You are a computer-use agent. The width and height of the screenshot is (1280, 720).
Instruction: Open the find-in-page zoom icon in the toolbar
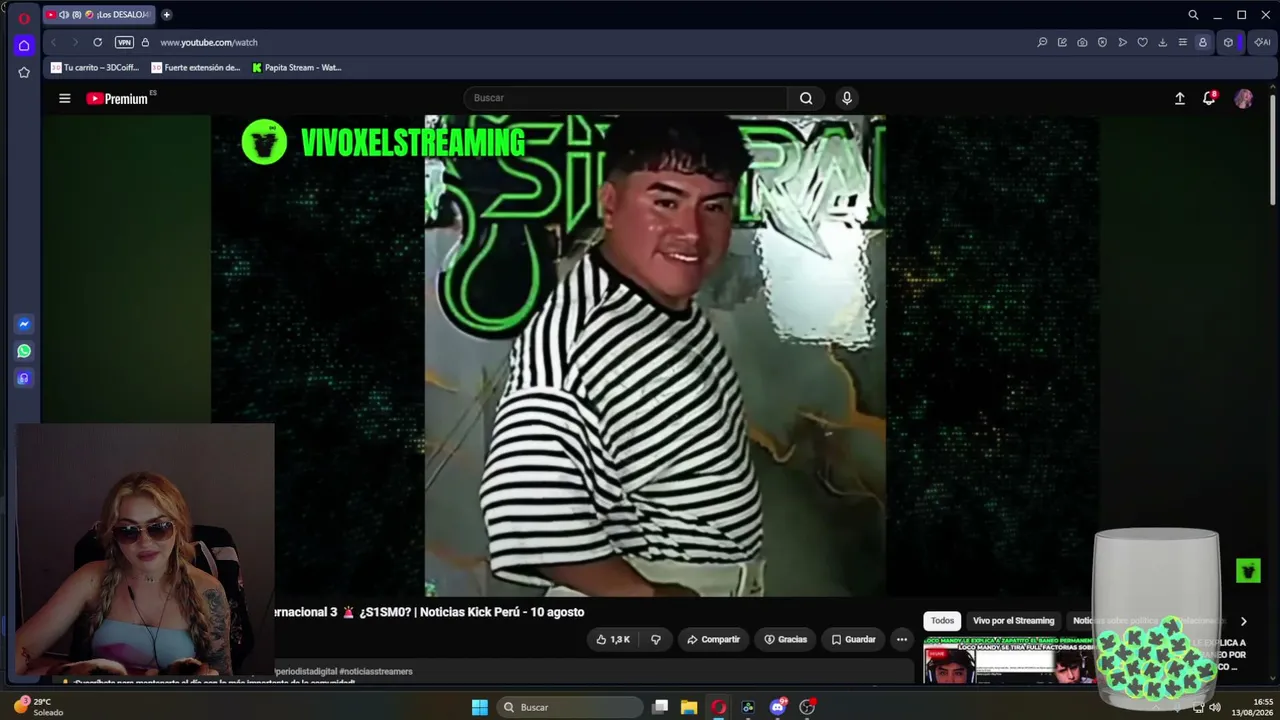click(1042, 42)
